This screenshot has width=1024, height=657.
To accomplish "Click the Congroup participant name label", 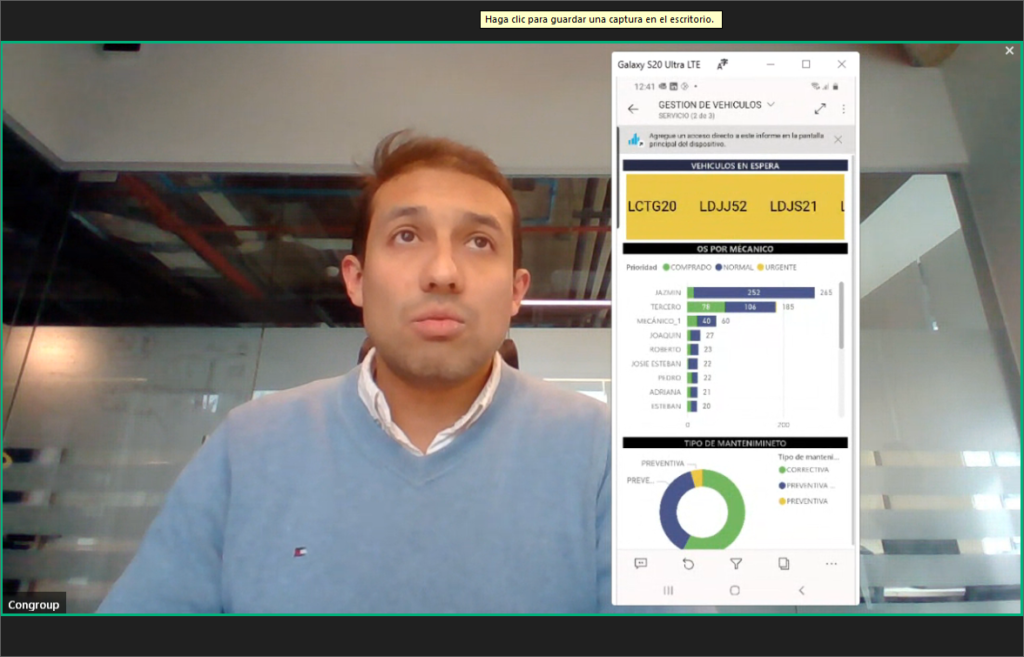I will click(33, 605).
